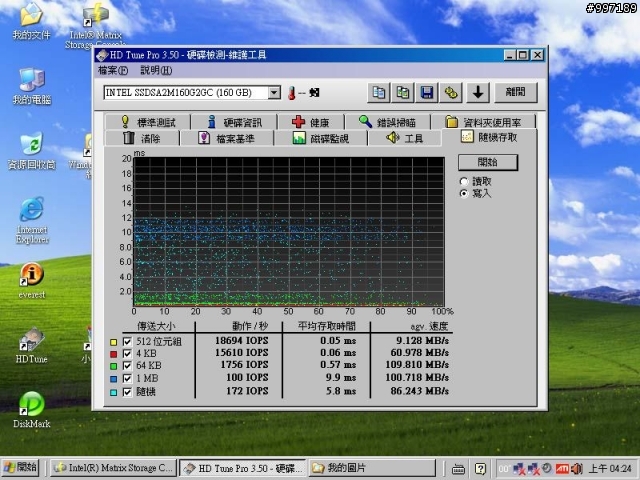Open the INTEL SSDSA2M160G2GC drive dropdown
Viewport: 640px width, 480px height.
click(274, 93)
